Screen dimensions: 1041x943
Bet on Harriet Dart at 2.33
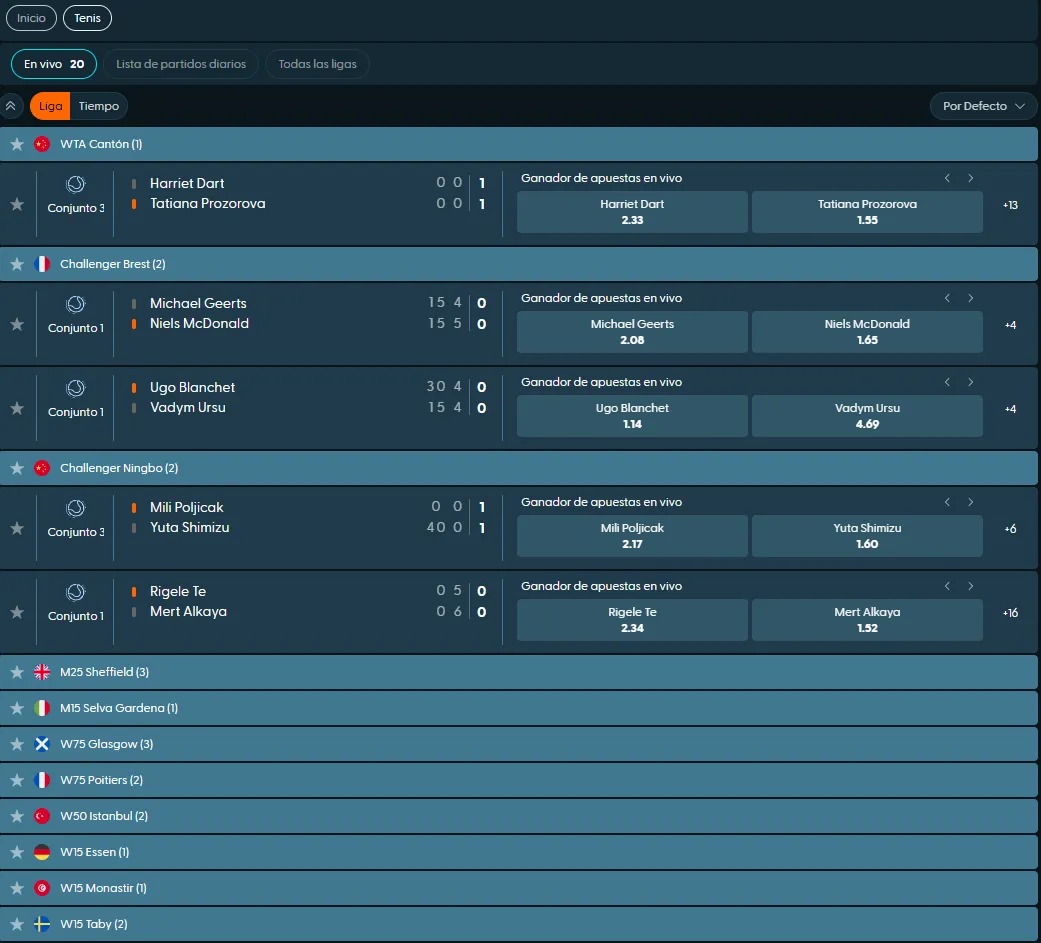tap(632, 212)
